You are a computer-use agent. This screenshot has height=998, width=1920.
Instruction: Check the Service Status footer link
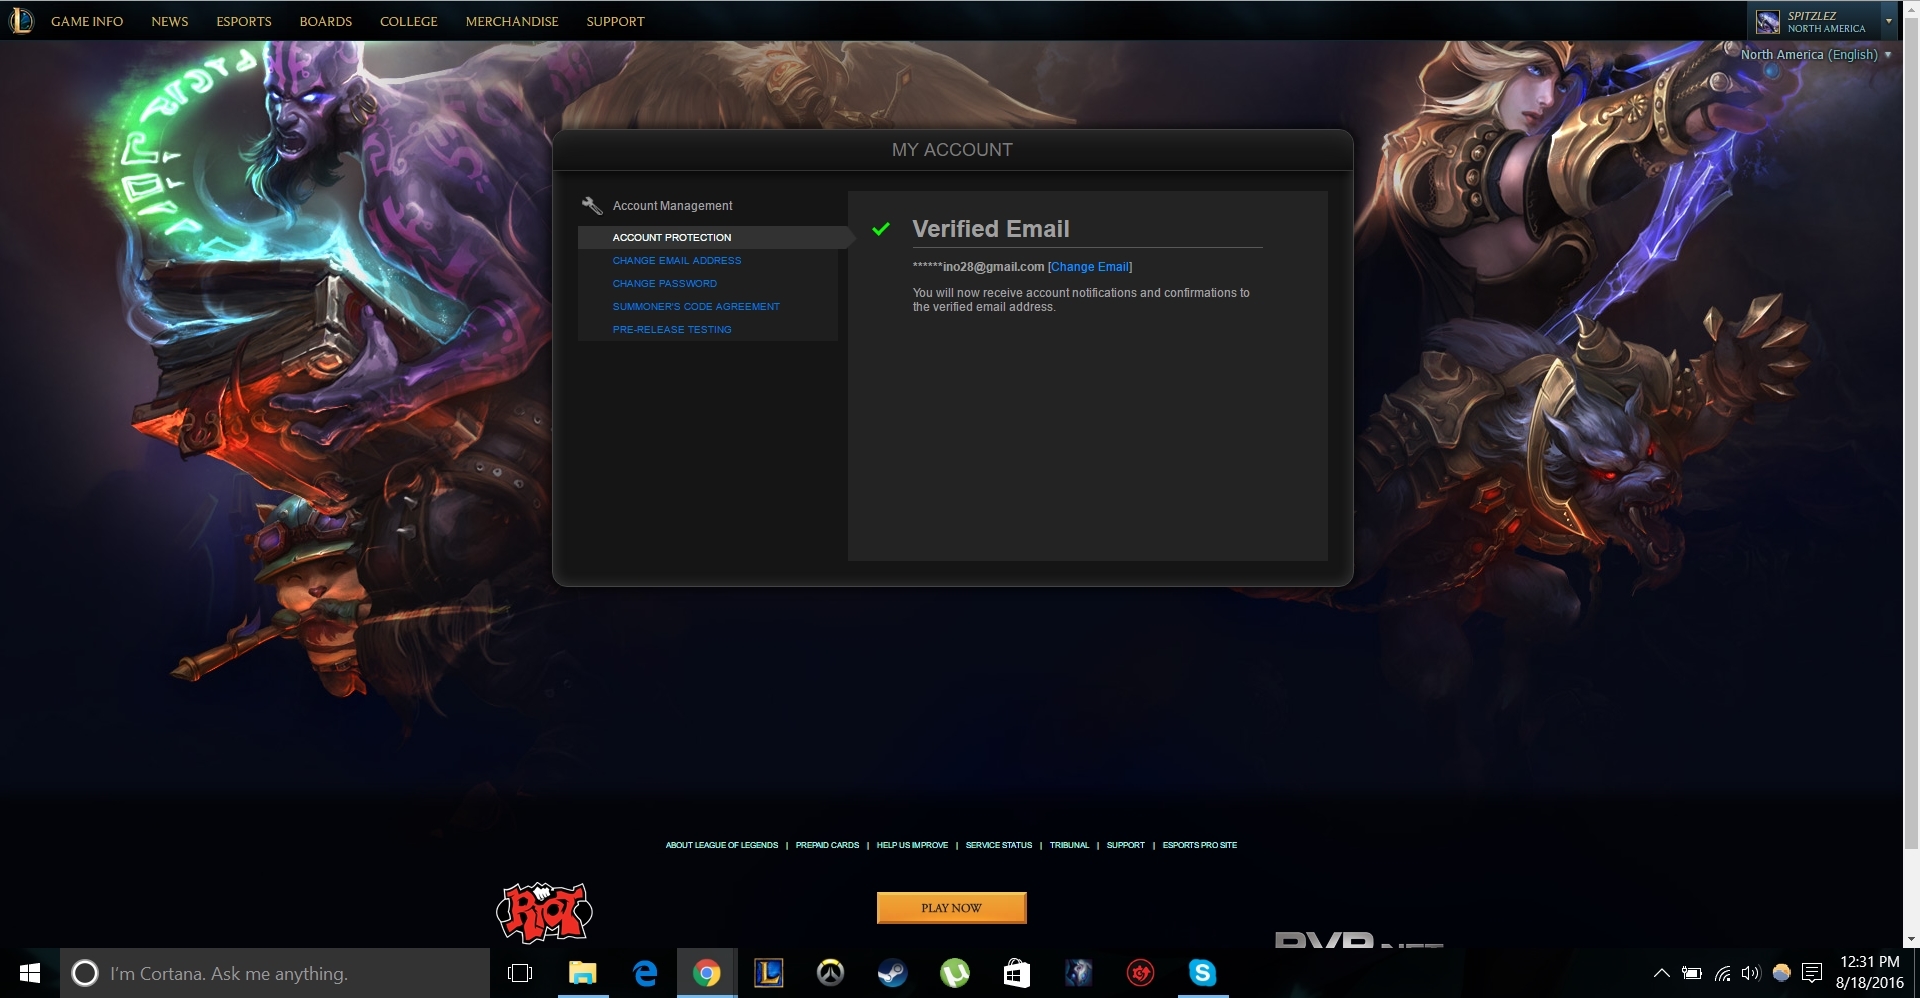pyautogui.click(x=999, y=845)
